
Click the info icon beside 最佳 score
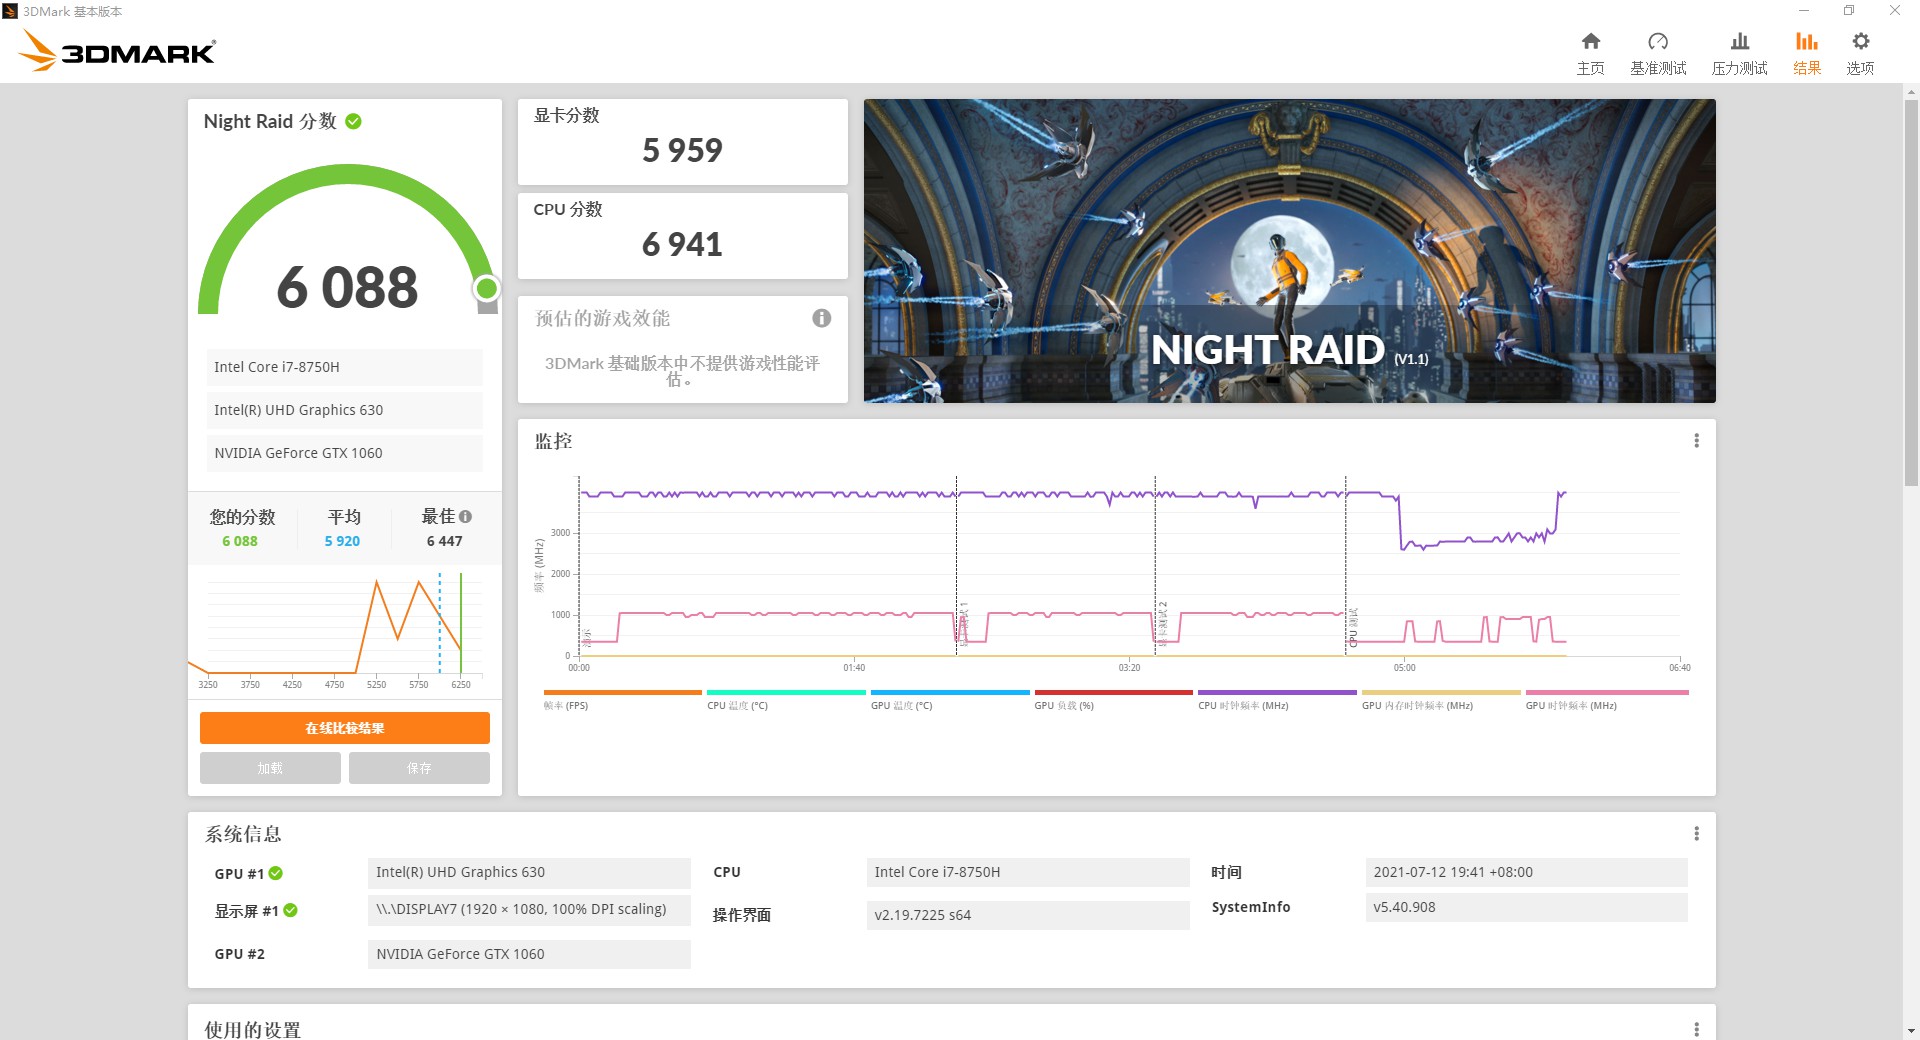[465, 517]
